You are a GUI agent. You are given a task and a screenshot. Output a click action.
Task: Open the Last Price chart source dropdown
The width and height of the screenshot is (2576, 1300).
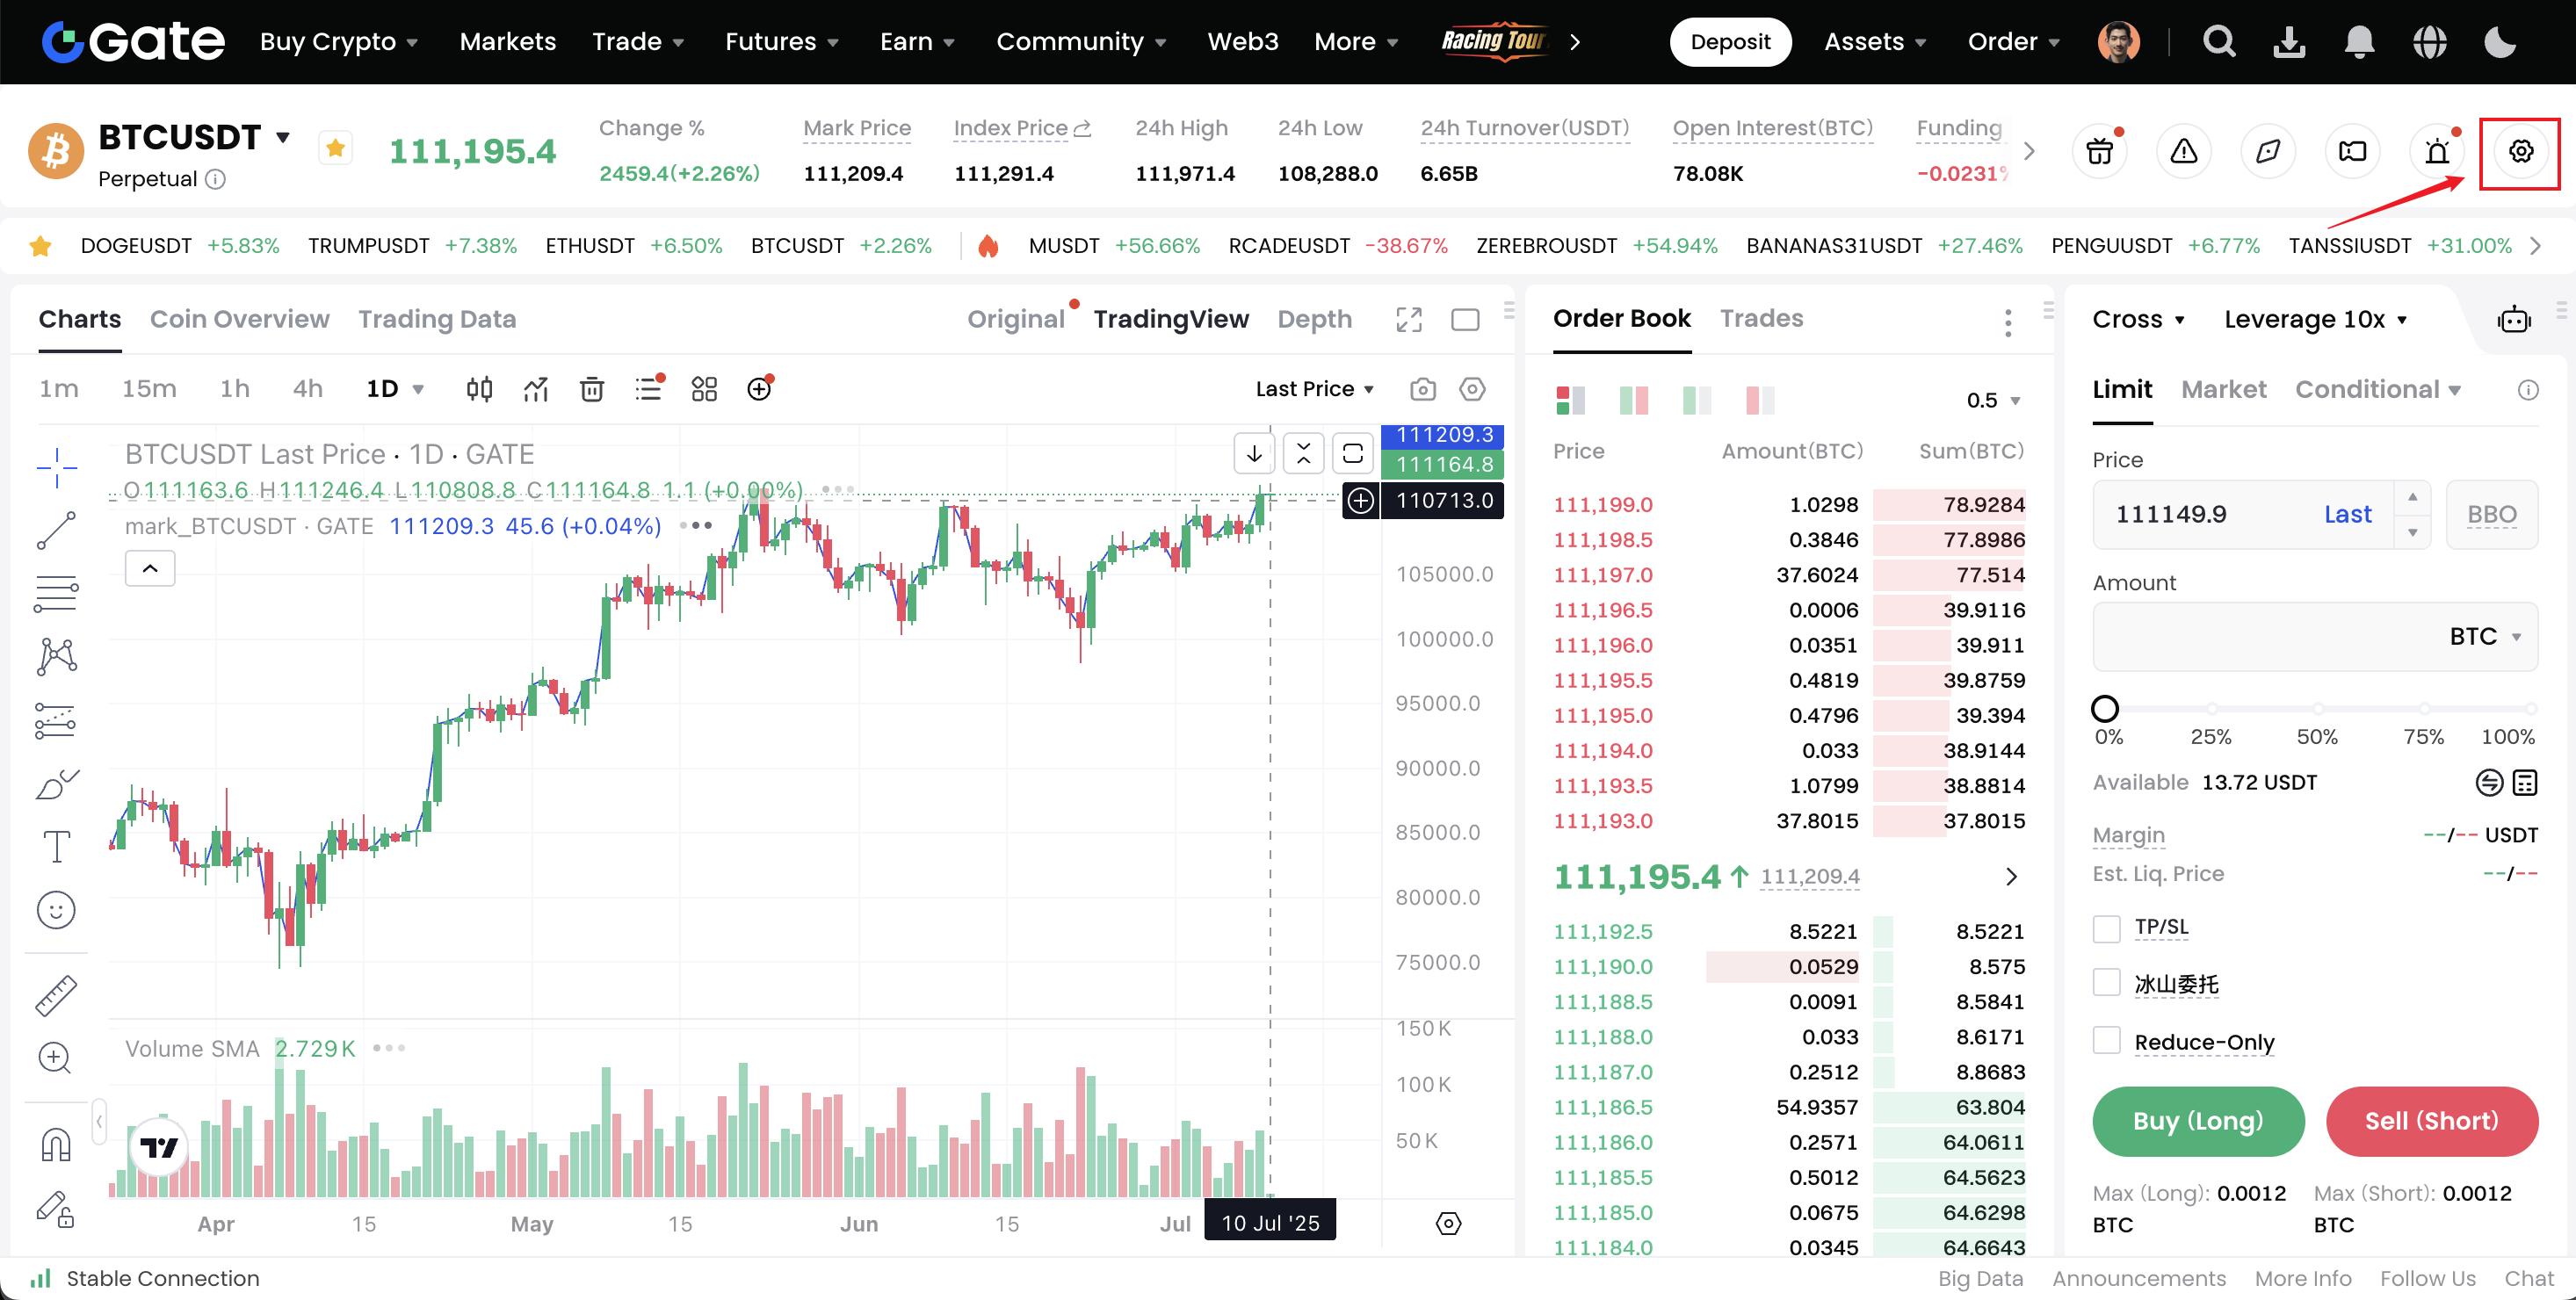click(x=1314, y=389)
